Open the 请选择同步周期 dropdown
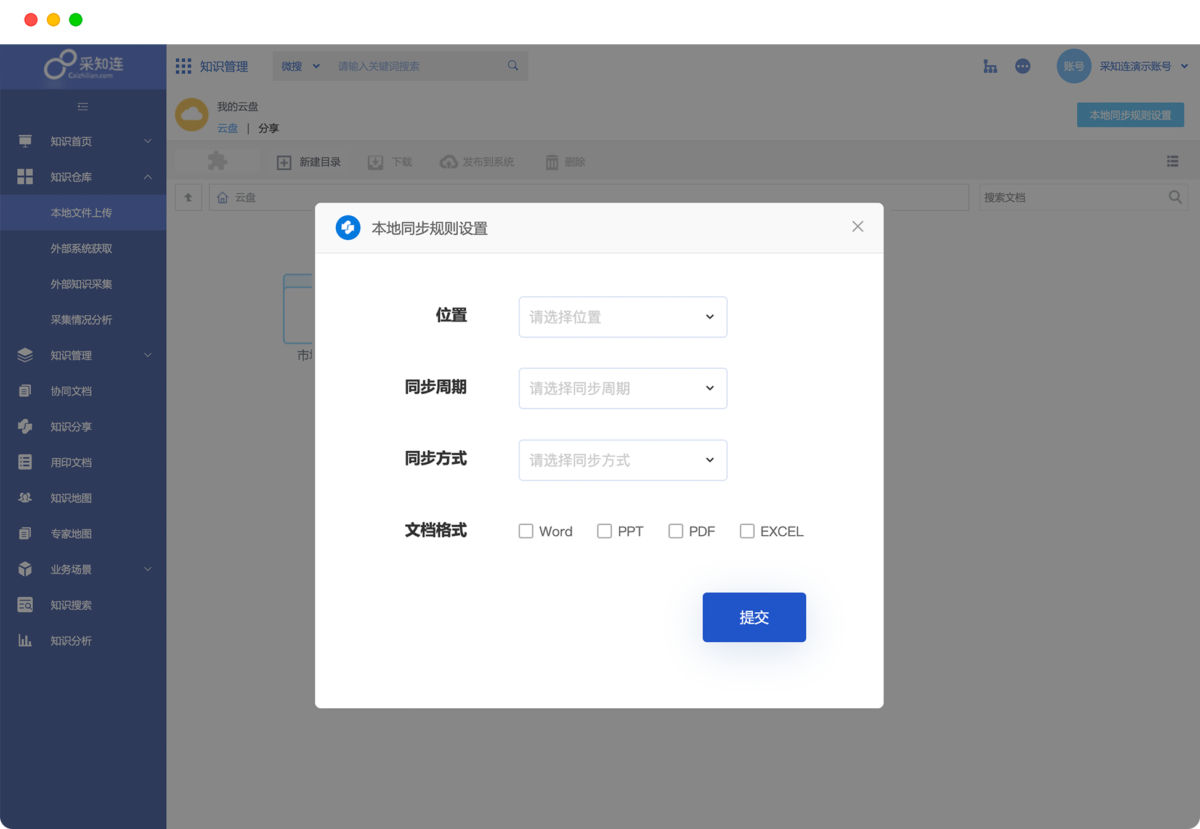The image size is (1200, 829). click(x=623, y=388)
